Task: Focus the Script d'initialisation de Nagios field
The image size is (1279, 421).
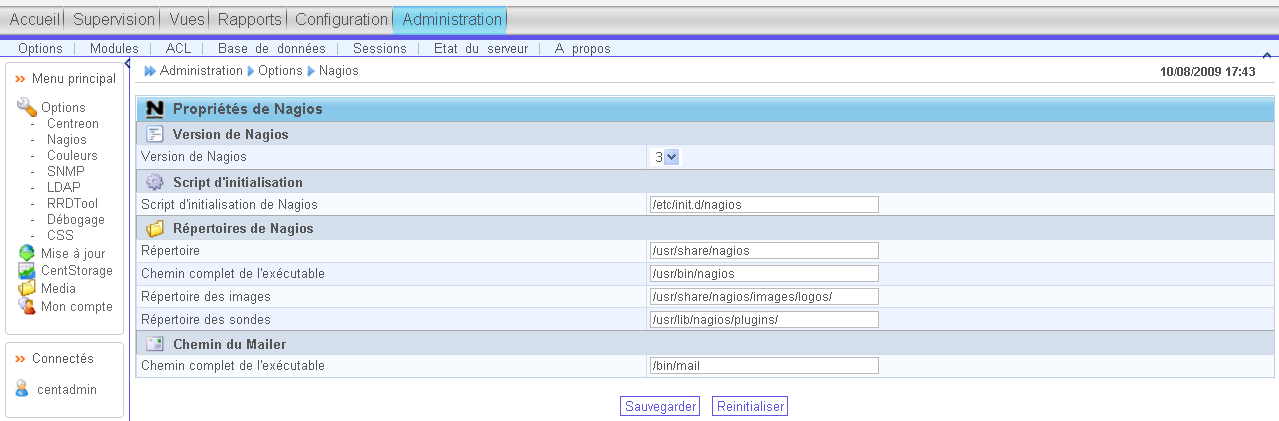Action: click(763, 205)
